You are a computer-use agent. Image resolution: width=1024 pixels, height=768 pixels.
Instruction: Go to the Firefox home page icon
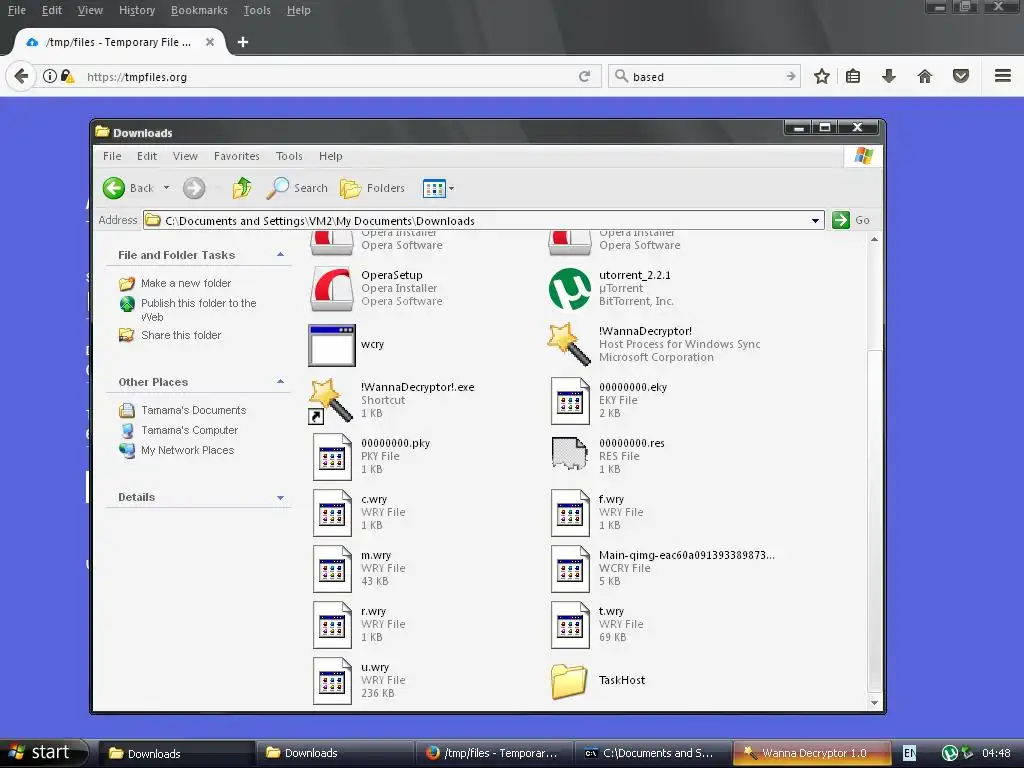point(925,76)
